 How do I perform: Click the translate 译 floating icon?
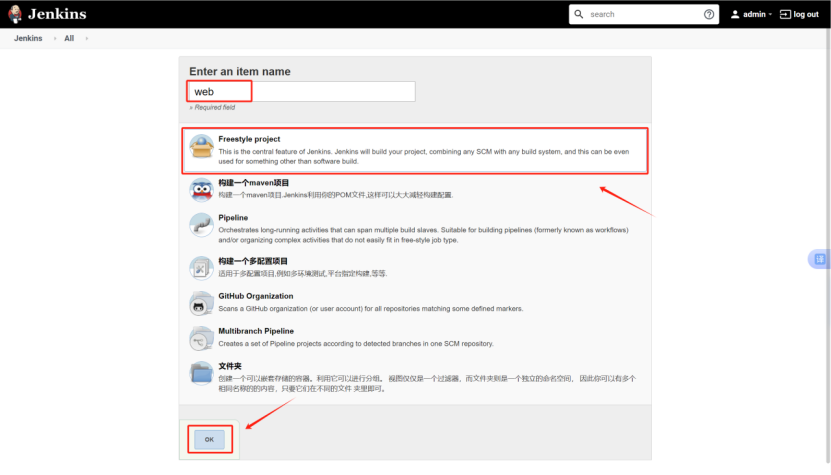click(x=819, y=259)
